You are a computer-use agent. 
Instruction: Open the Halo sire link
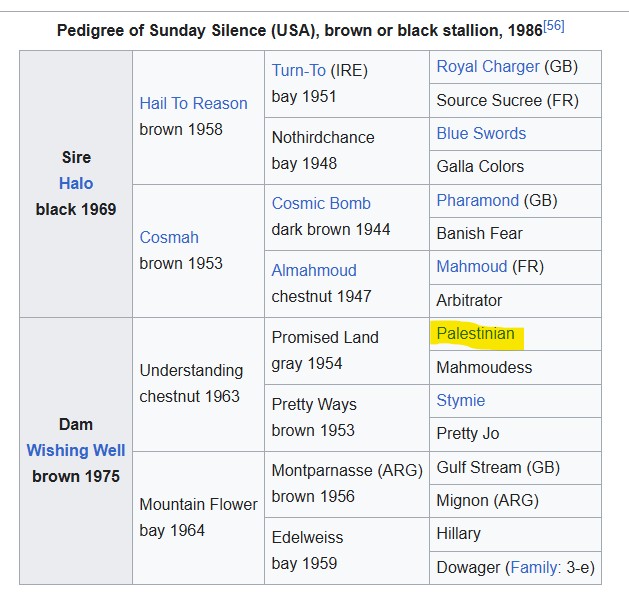click(x=76, y=183)
